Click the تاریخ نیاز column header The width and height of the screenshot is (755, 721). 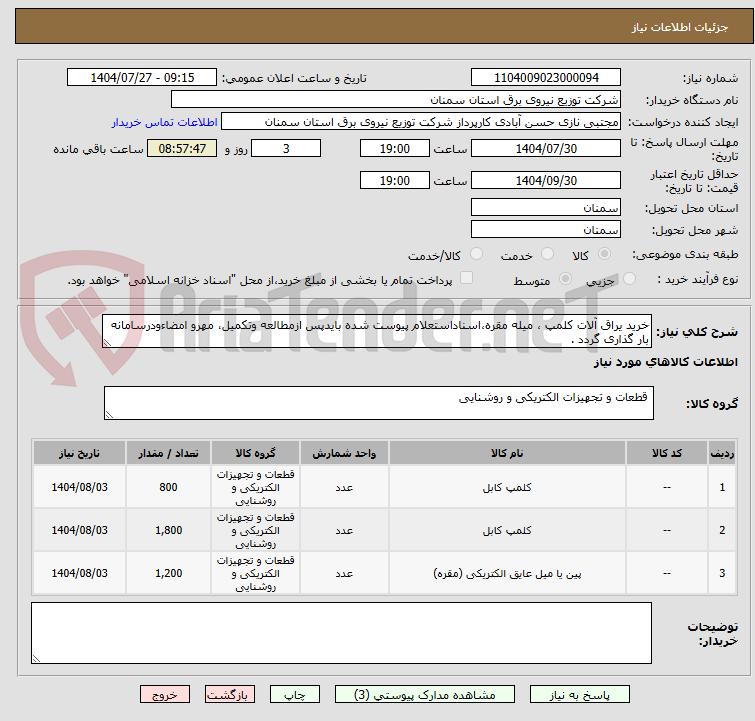click(x=79, y=453)
